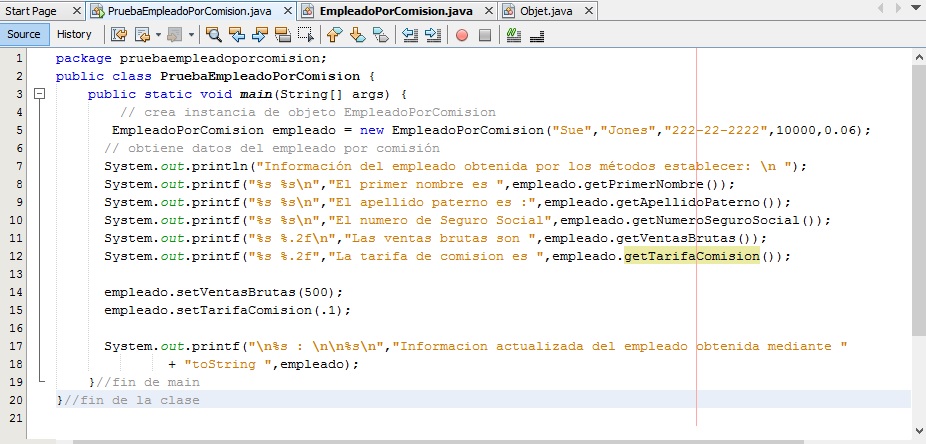Jump to next search occurrence

click(x=260, y=35)
